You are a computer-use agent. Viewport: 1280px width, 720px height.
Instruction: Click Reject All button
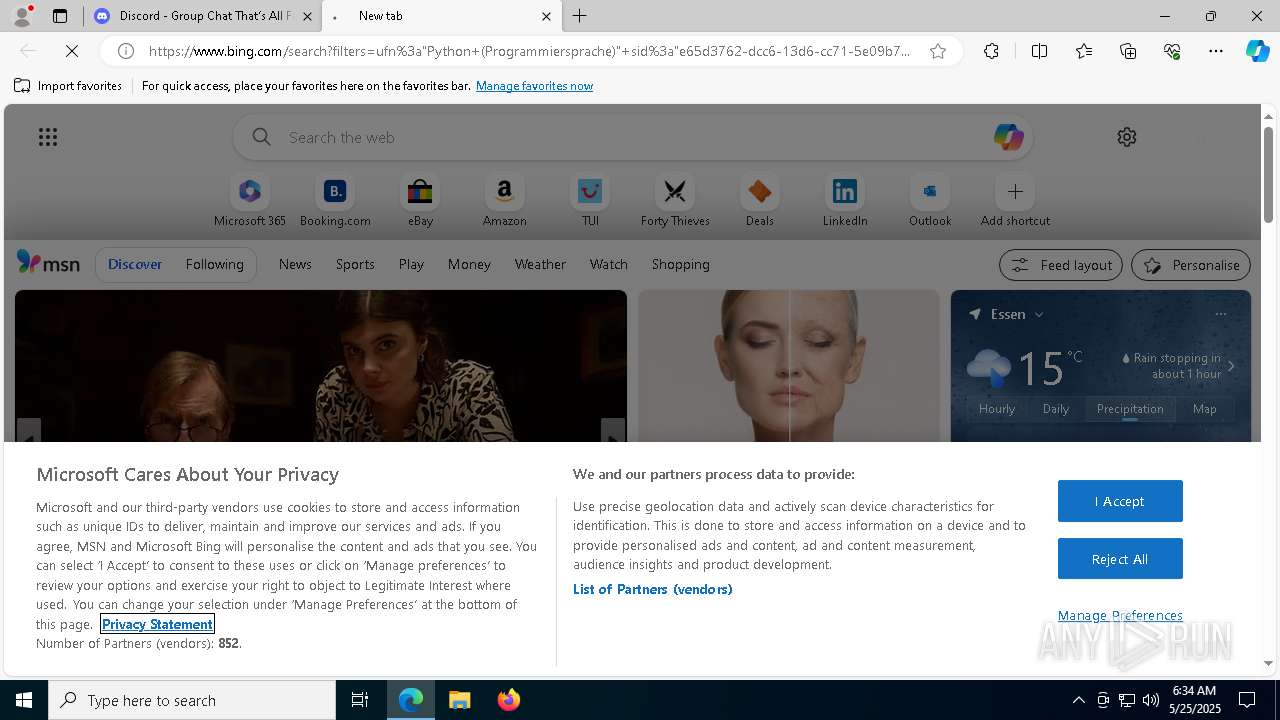point(1120,559)
